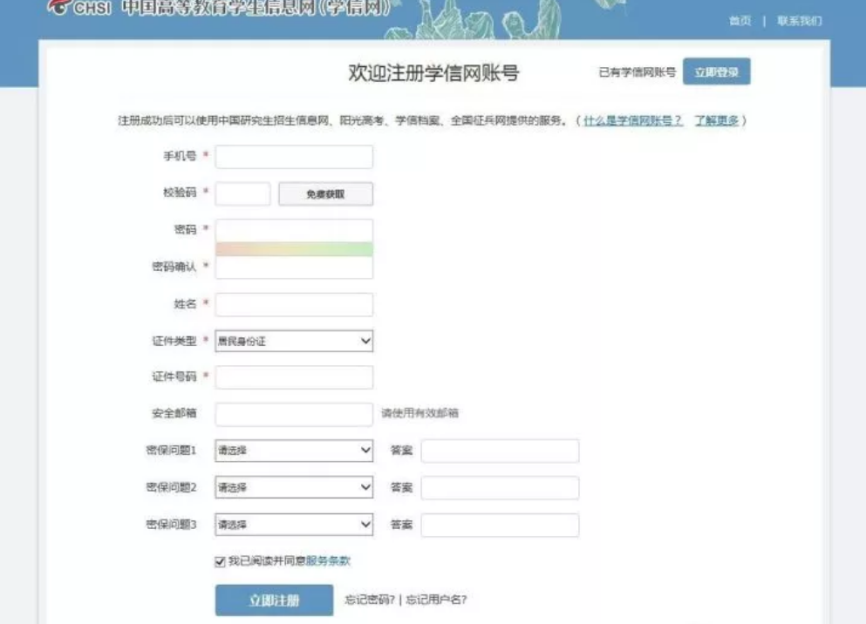Click the password strength indicator bar
Image resolution: width=866 pixels, height=624 pixels.
(x=294, y=248)
